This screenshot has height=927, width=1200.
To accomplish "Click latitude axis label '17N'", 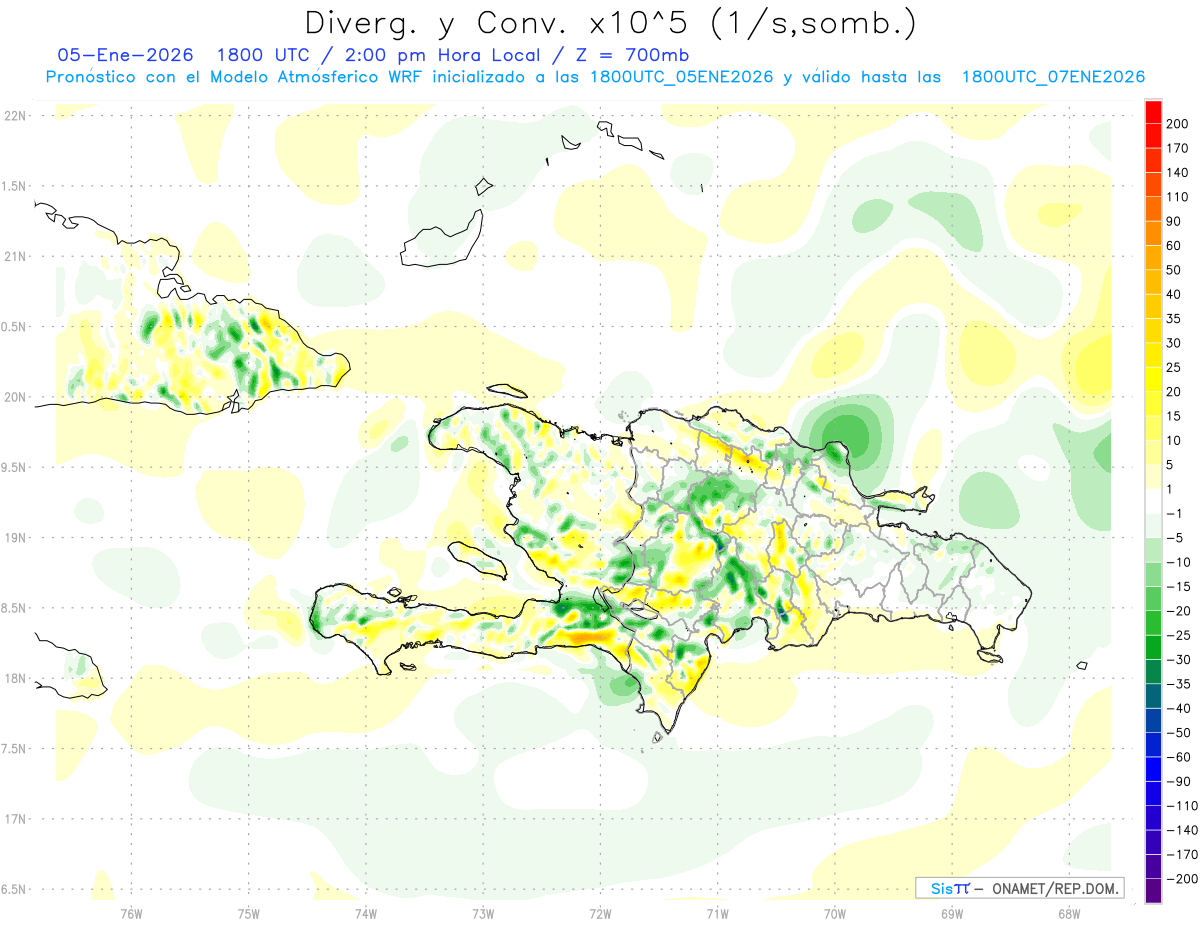I will 14,819.
